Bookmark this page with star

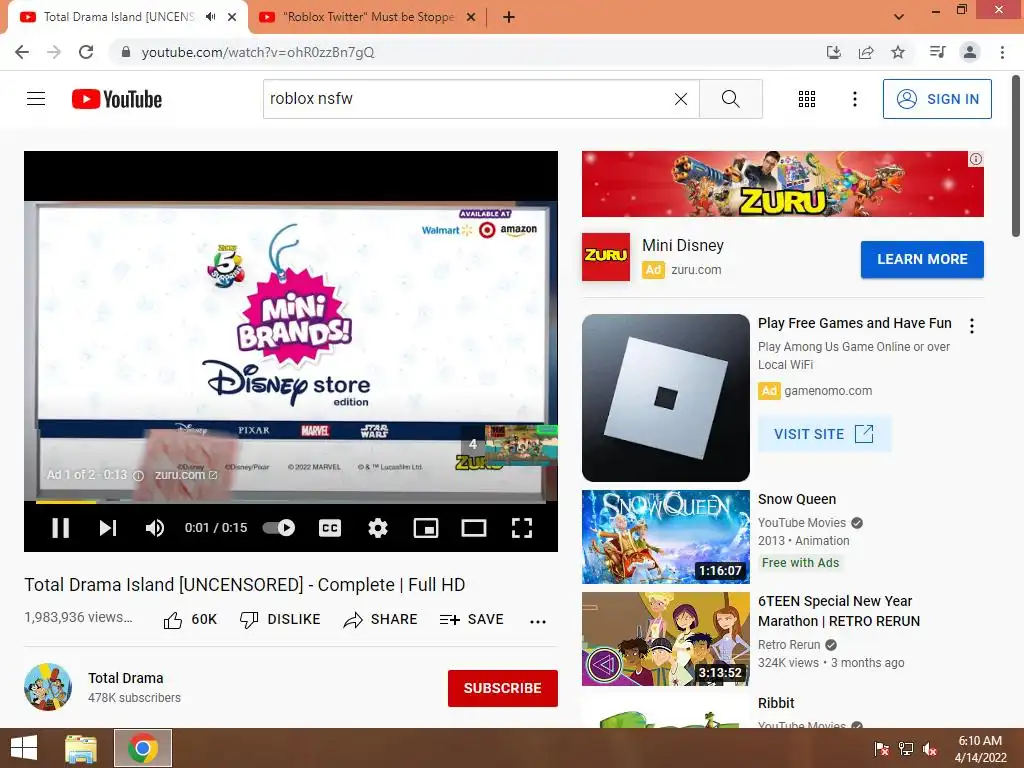tap(898, 52)
